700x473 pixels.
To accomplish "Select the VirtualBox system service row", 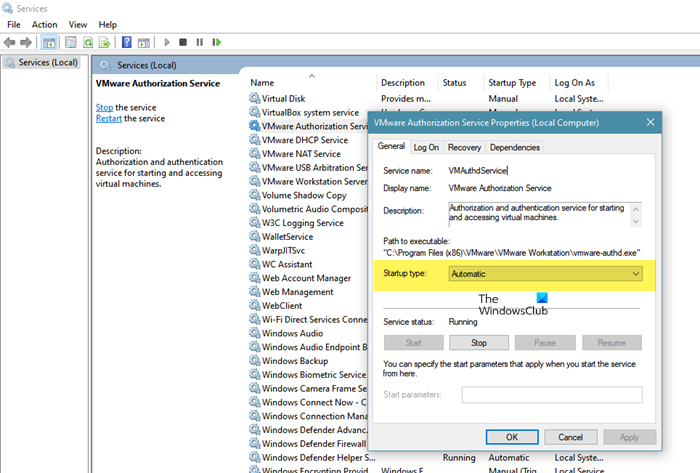I will [x=310, y=112].
